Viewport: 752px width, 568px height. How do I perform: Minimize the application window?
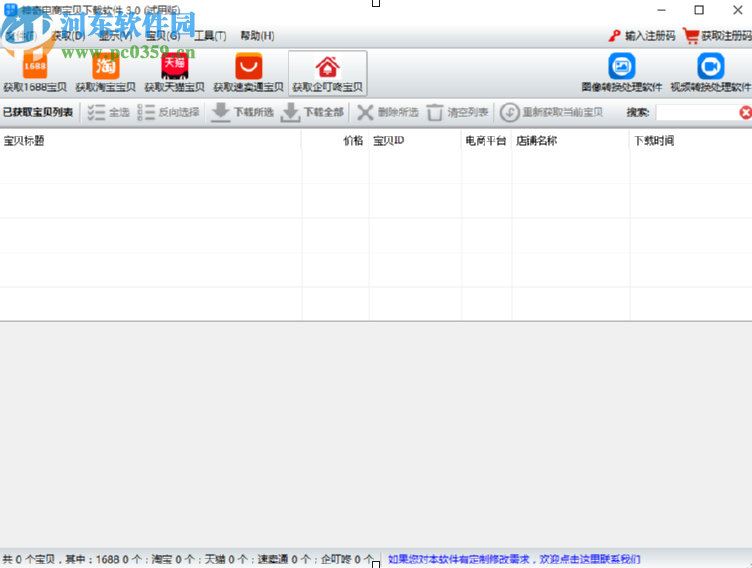661,10
